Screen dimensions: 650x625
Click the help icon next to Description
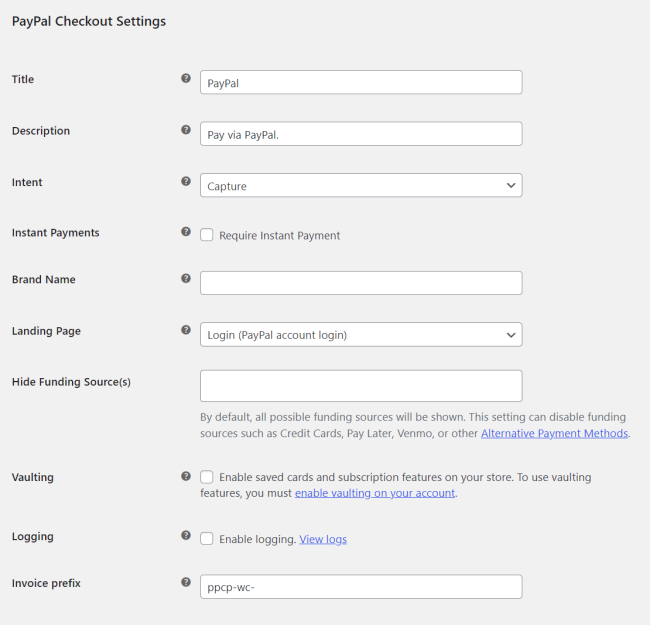click(186, 130)
